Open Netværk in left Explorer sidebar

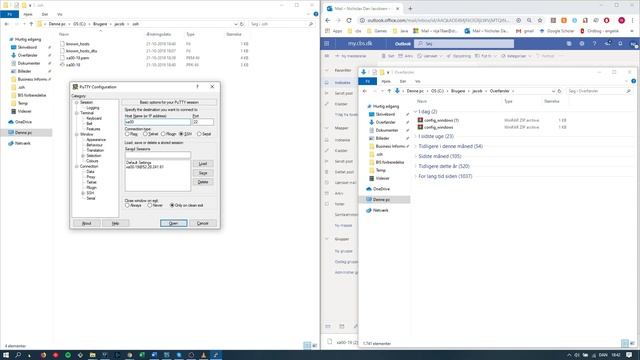[x=22, y=143]
